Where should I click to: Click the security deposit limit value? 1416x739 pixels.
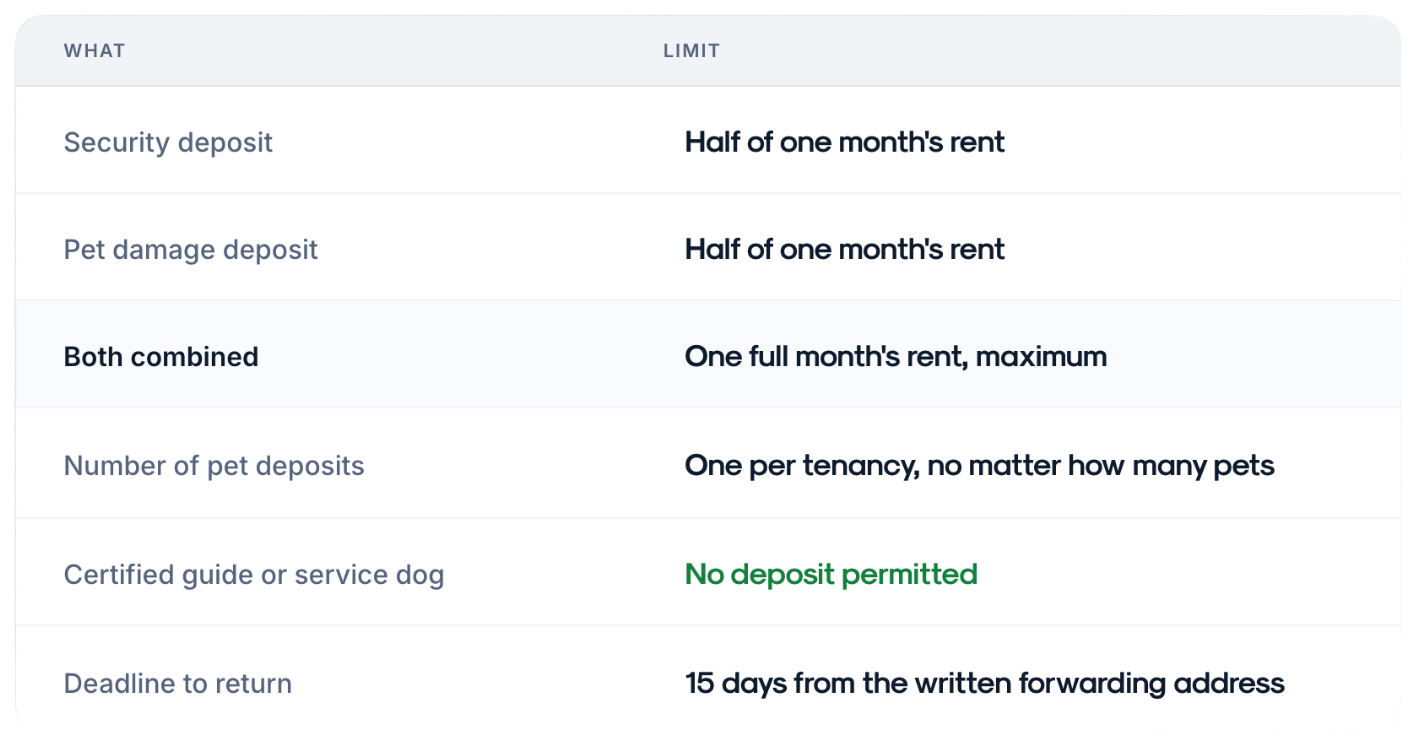(845, 142)
